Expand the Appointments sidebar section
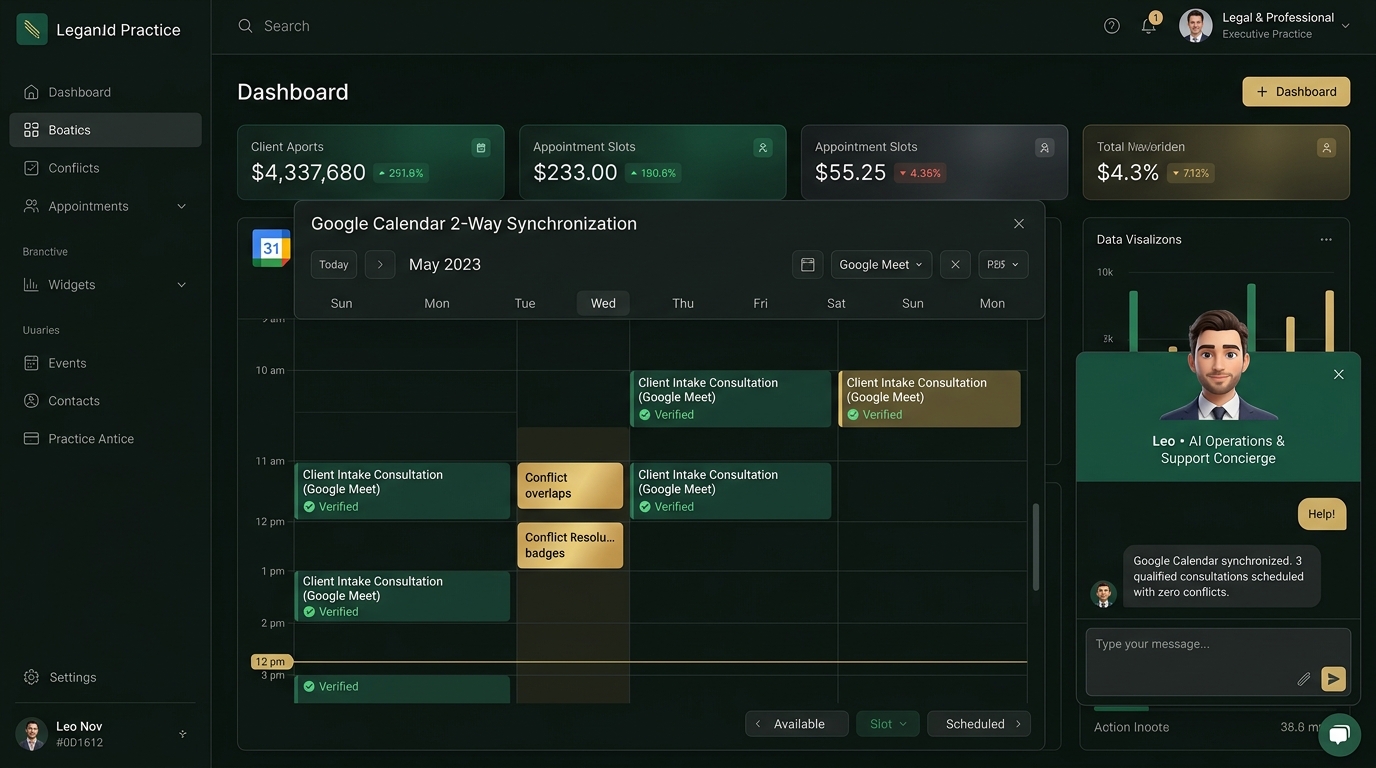Viewport: 1376px width, 768px height. click(x=182, y=207)
